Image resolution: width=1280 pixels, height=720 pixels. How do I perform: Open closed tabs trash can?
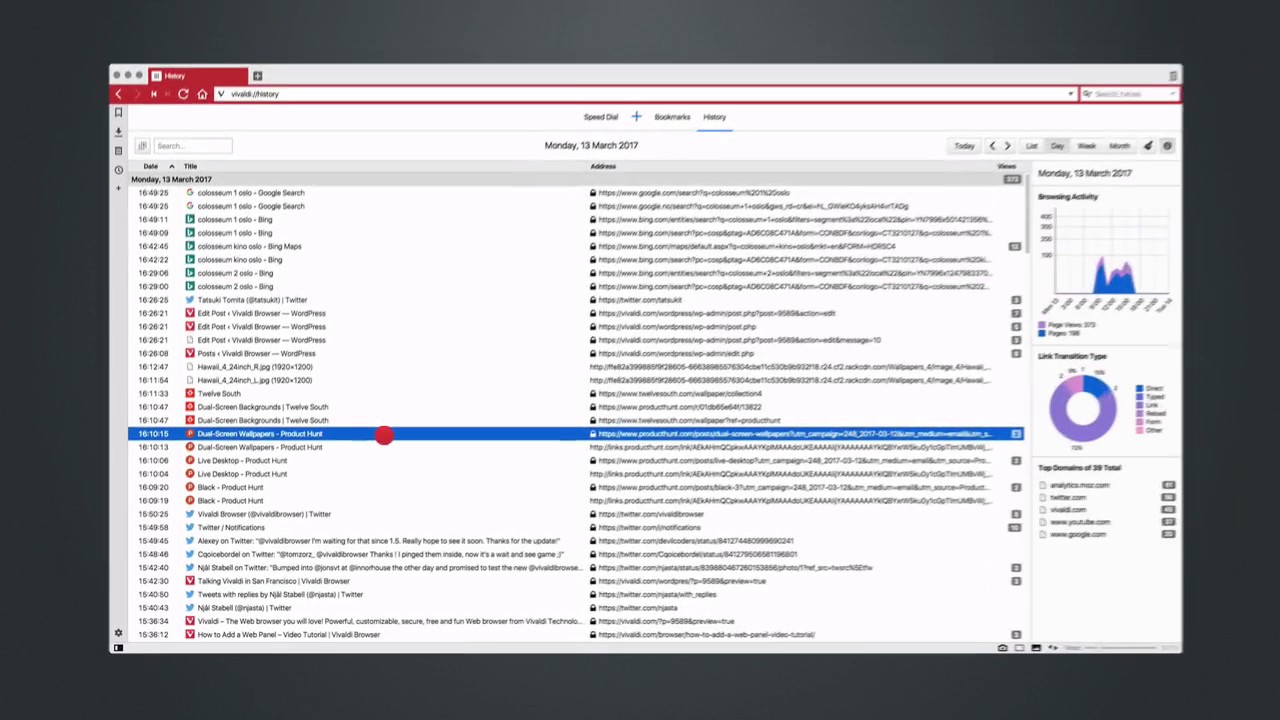[1173, 76]
